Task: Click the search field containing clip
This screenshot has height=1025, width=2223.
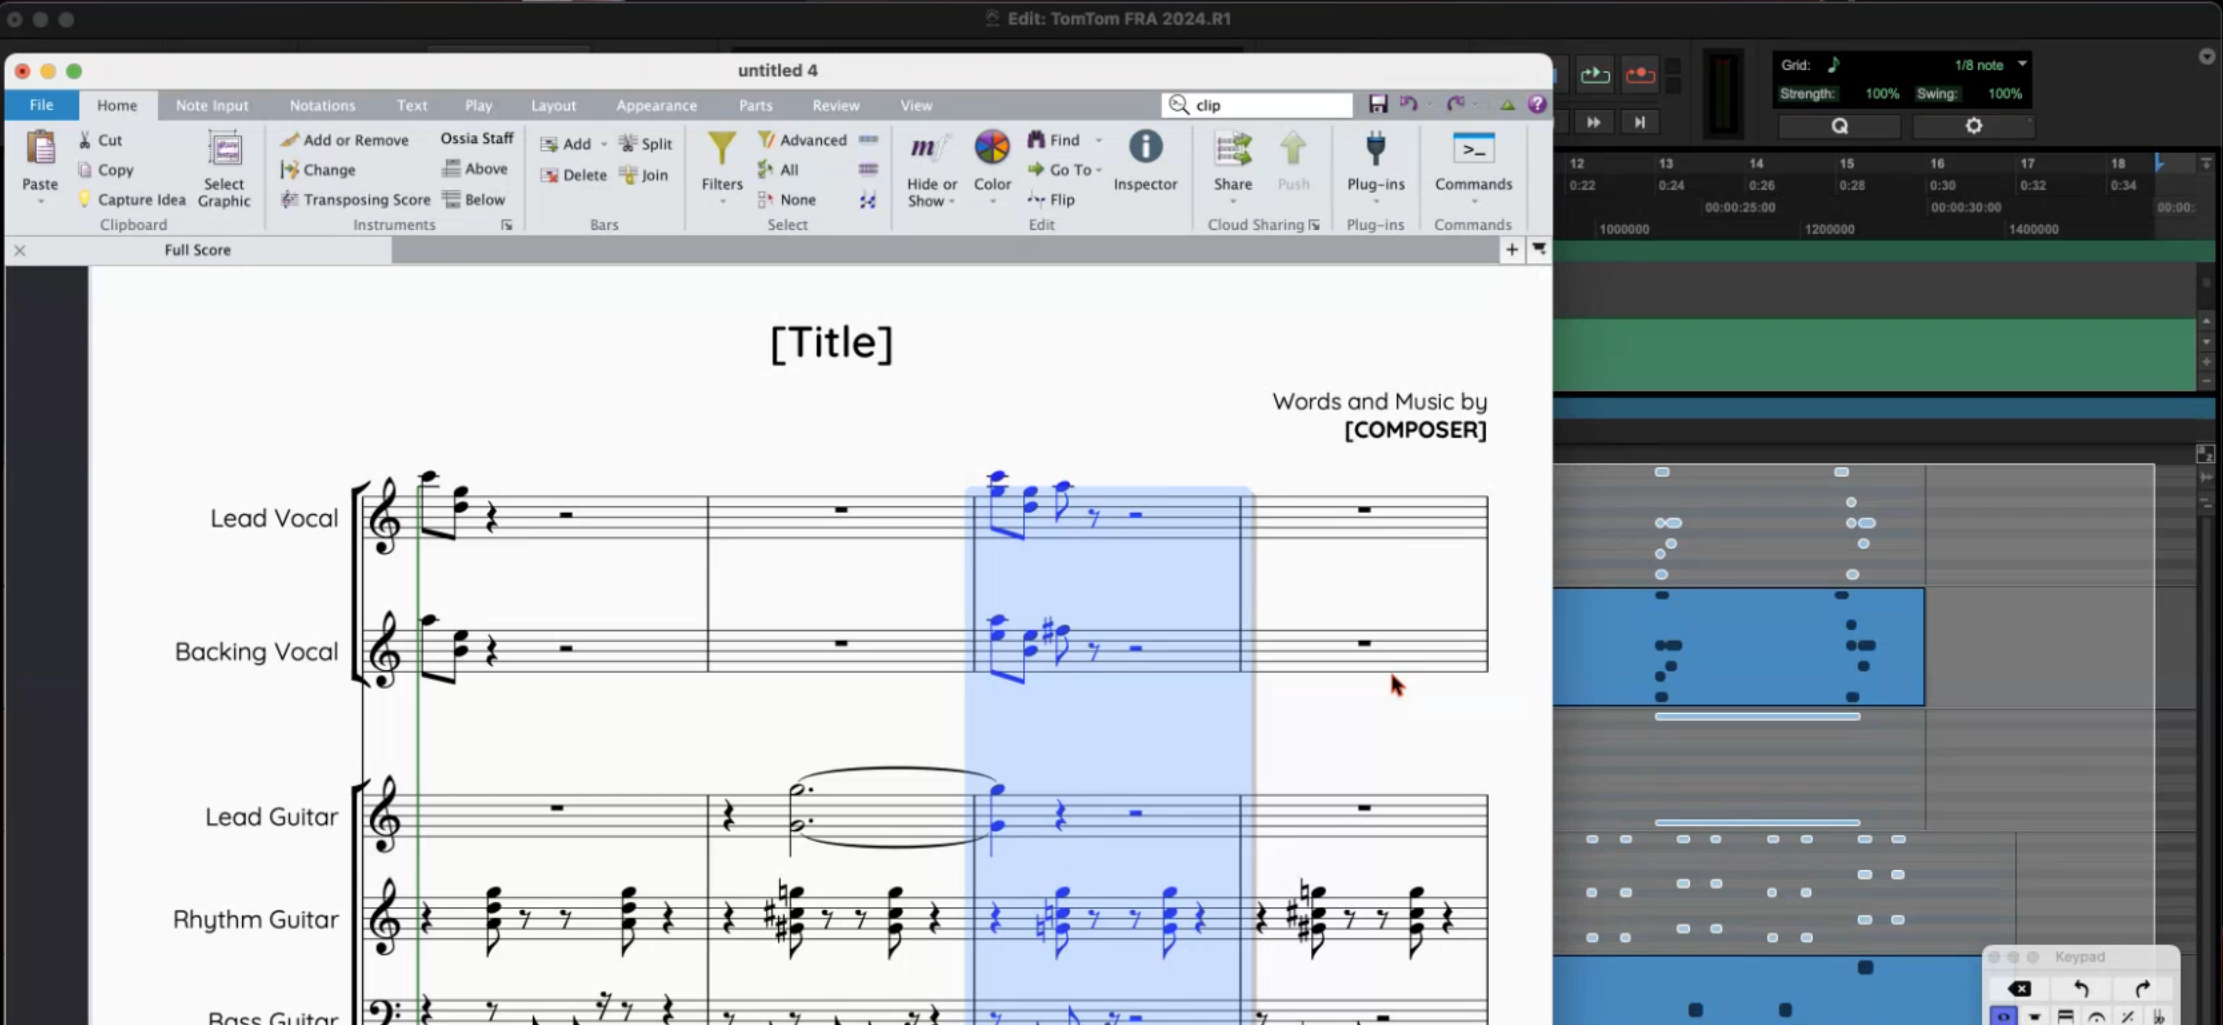Action: (1258, 104)
